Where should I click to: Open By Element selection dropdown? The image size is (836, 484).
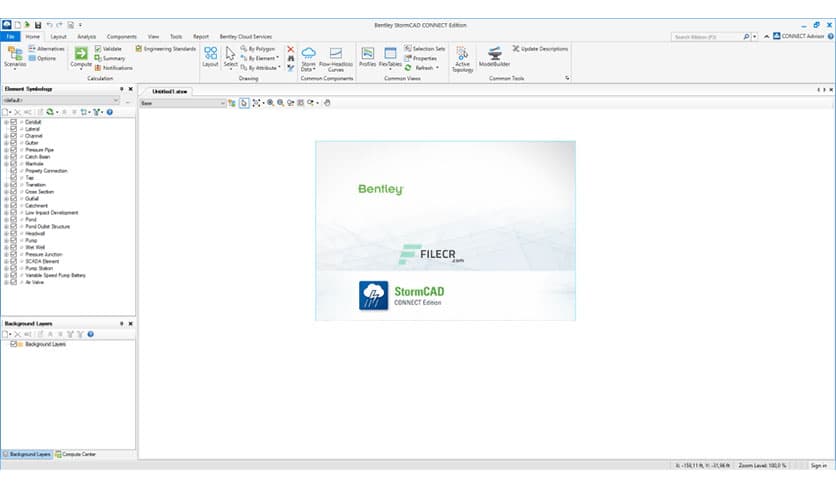(260, 58)
